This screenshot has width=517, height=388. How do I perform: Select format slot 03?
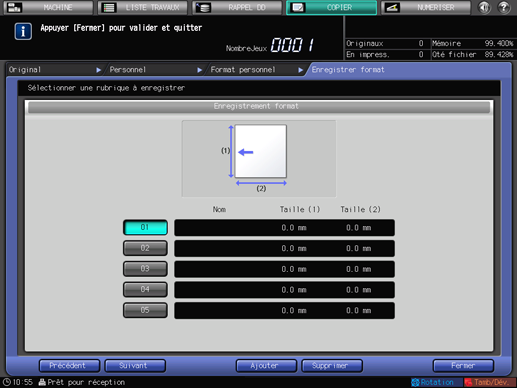145,269
